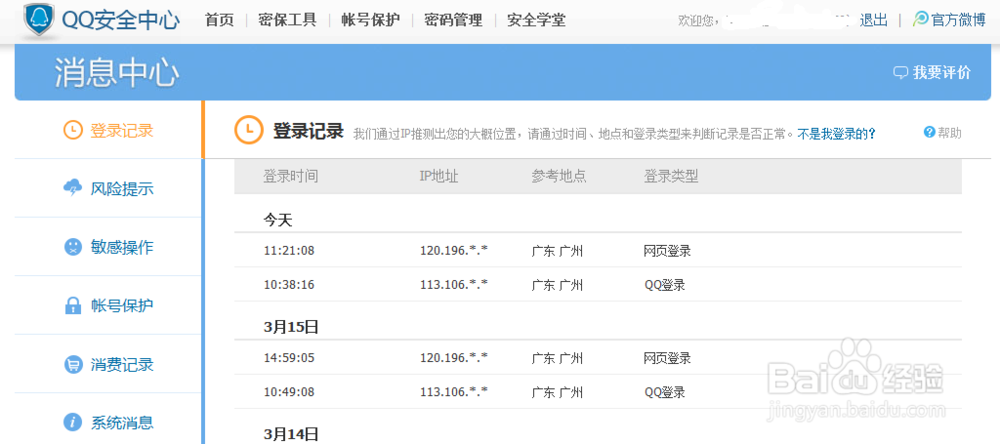The width and height of the screenshot is (1000, 444).
Task: Click the 不是我登录的? link
Action: (836, 133)
